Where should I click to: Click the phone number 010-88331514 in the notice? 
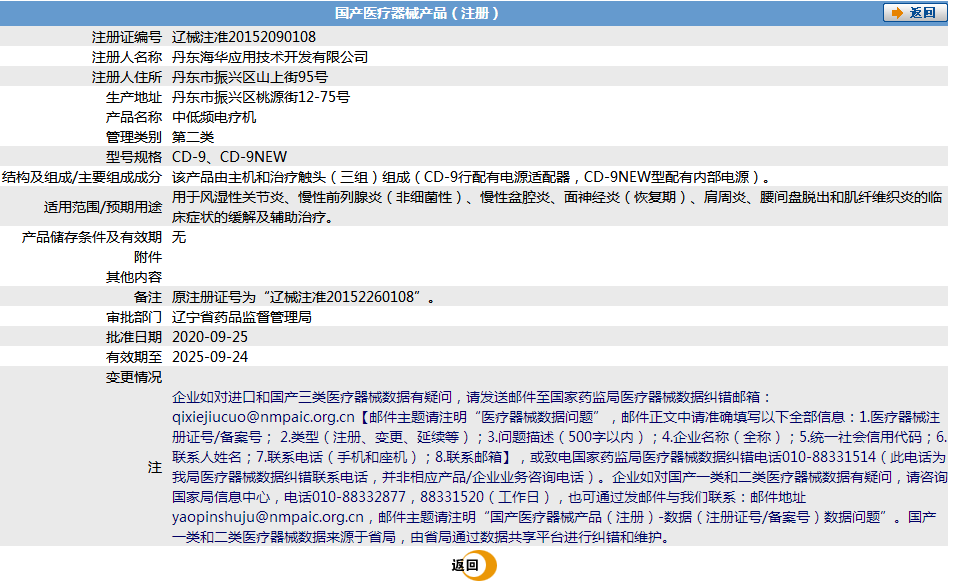click(x=829, y=457)
